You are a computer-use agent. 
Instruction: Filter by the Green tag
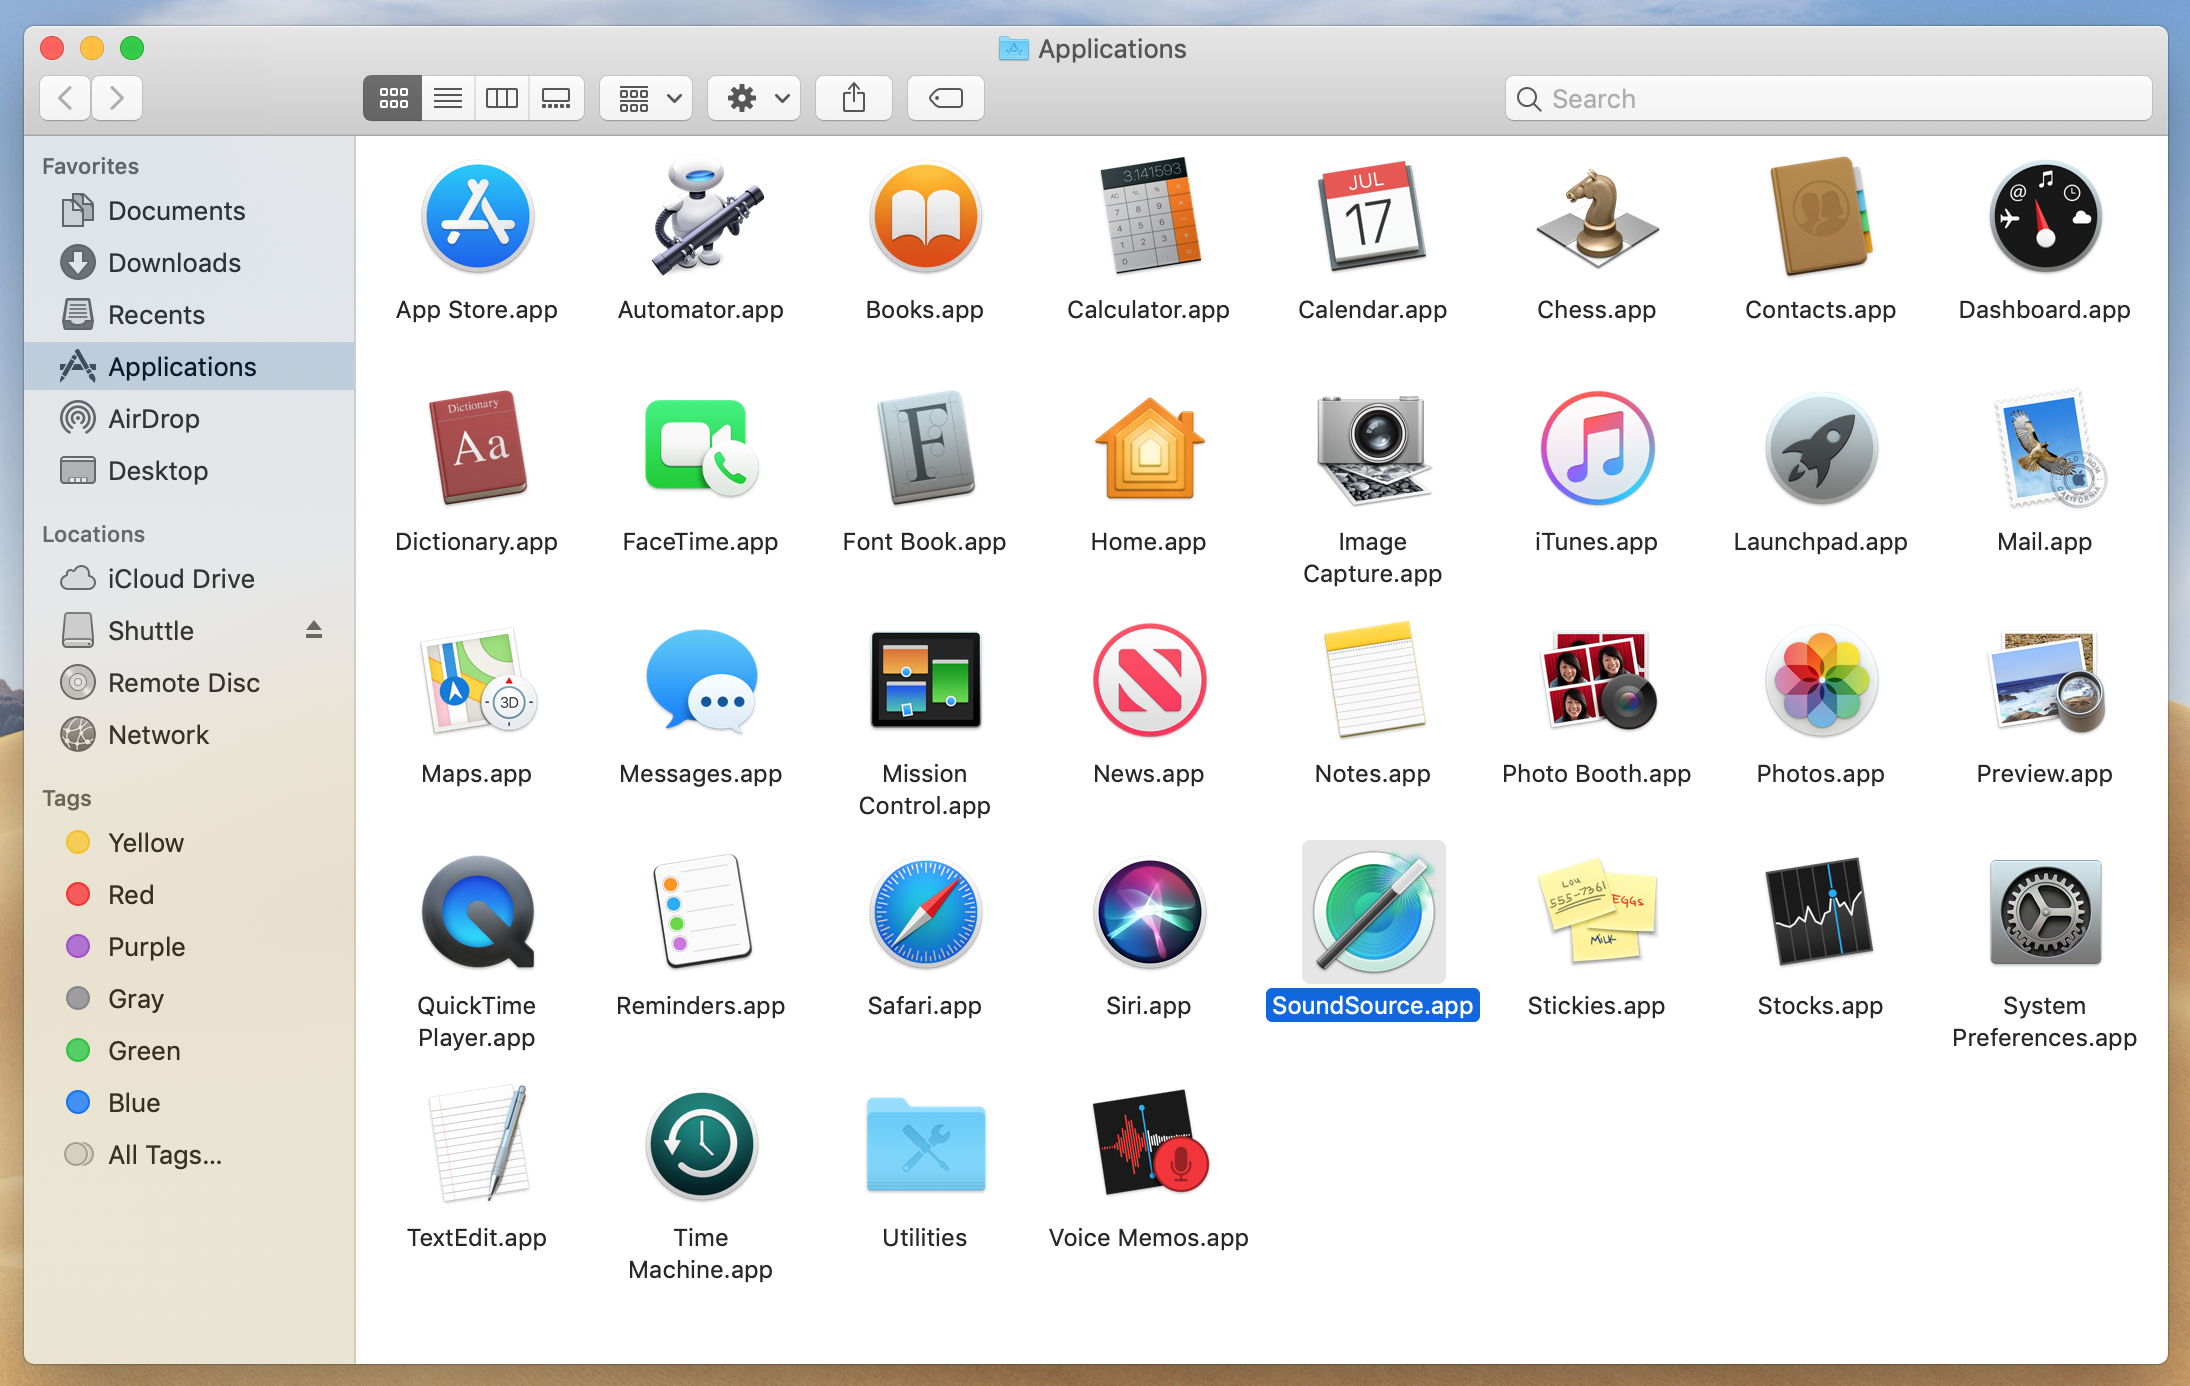pyautogui.click(x=190, y=1051)
